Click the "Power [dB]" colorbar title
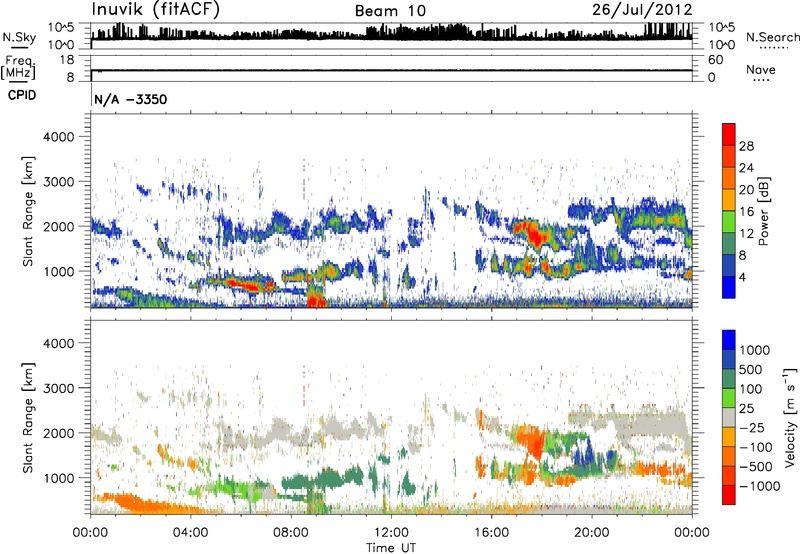 click(763, 211)
